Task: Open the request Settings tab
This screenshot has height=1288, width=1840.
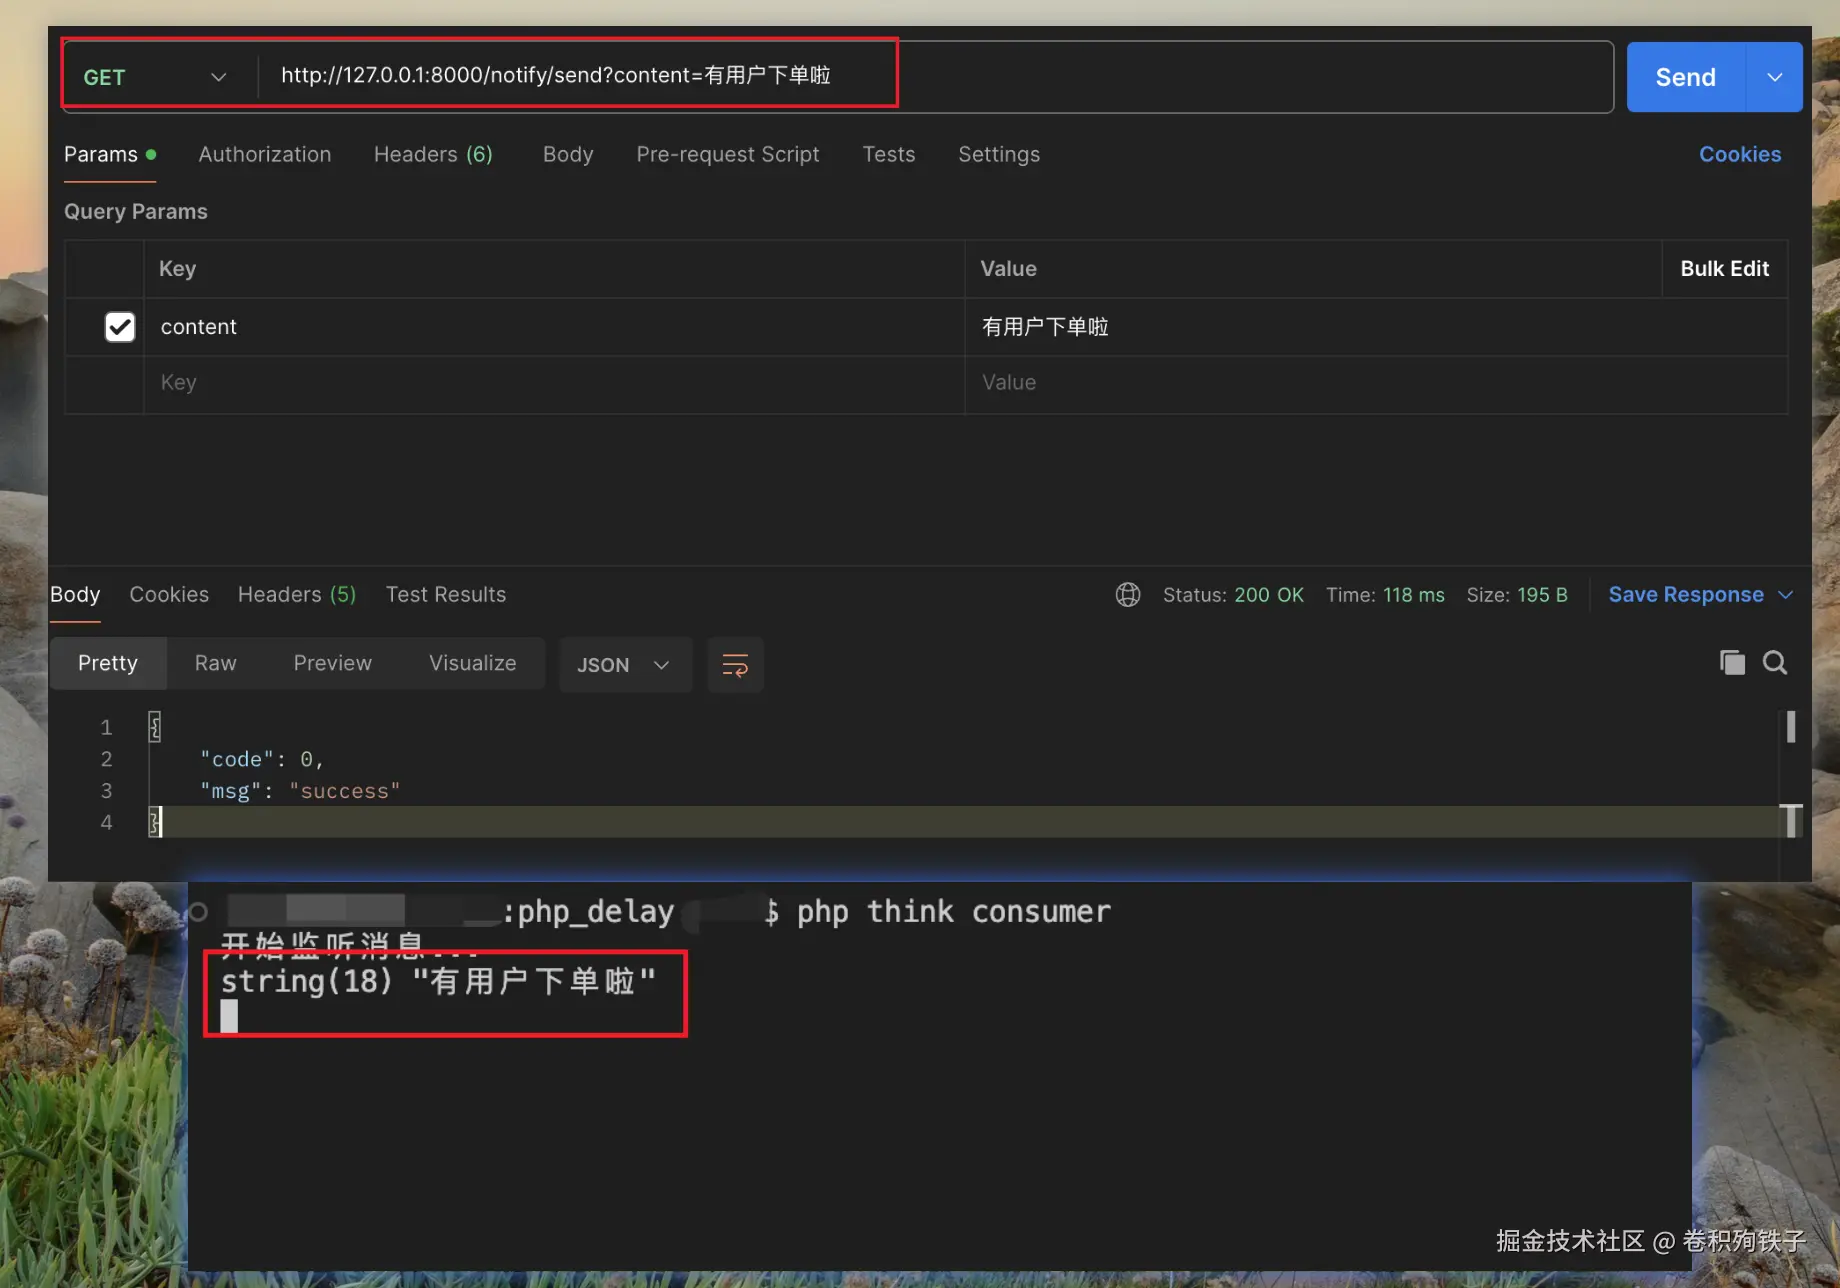Action: 999,154
